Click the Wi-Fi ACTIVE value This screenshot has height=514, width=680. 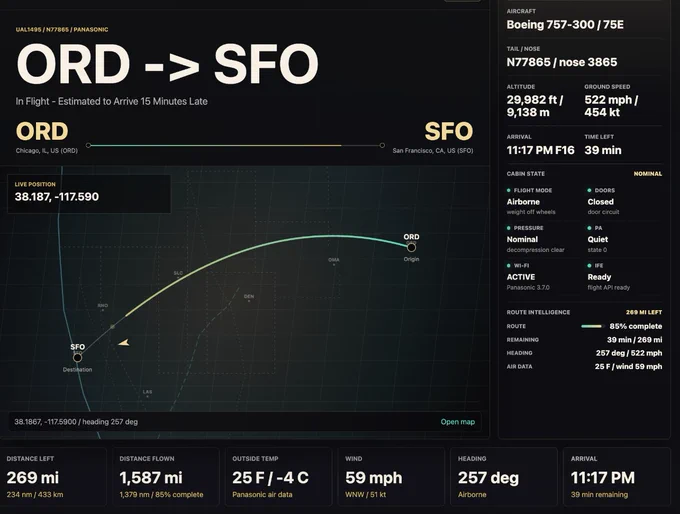point(520,277)
